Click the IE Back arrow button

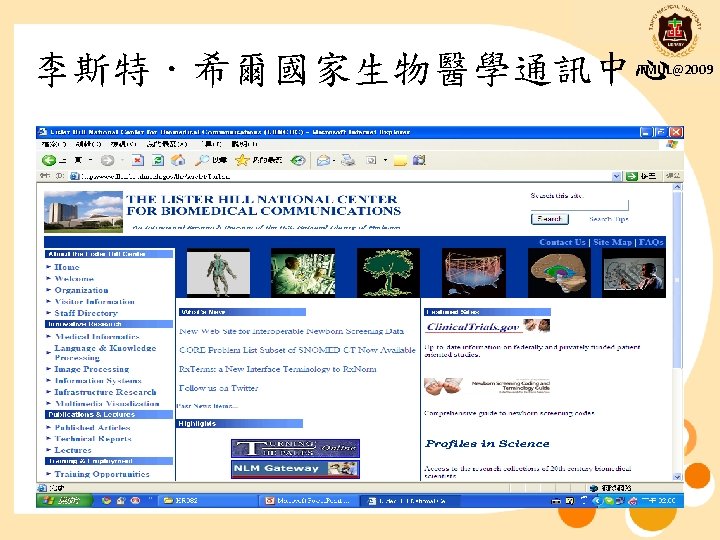(x=49, y=160)
